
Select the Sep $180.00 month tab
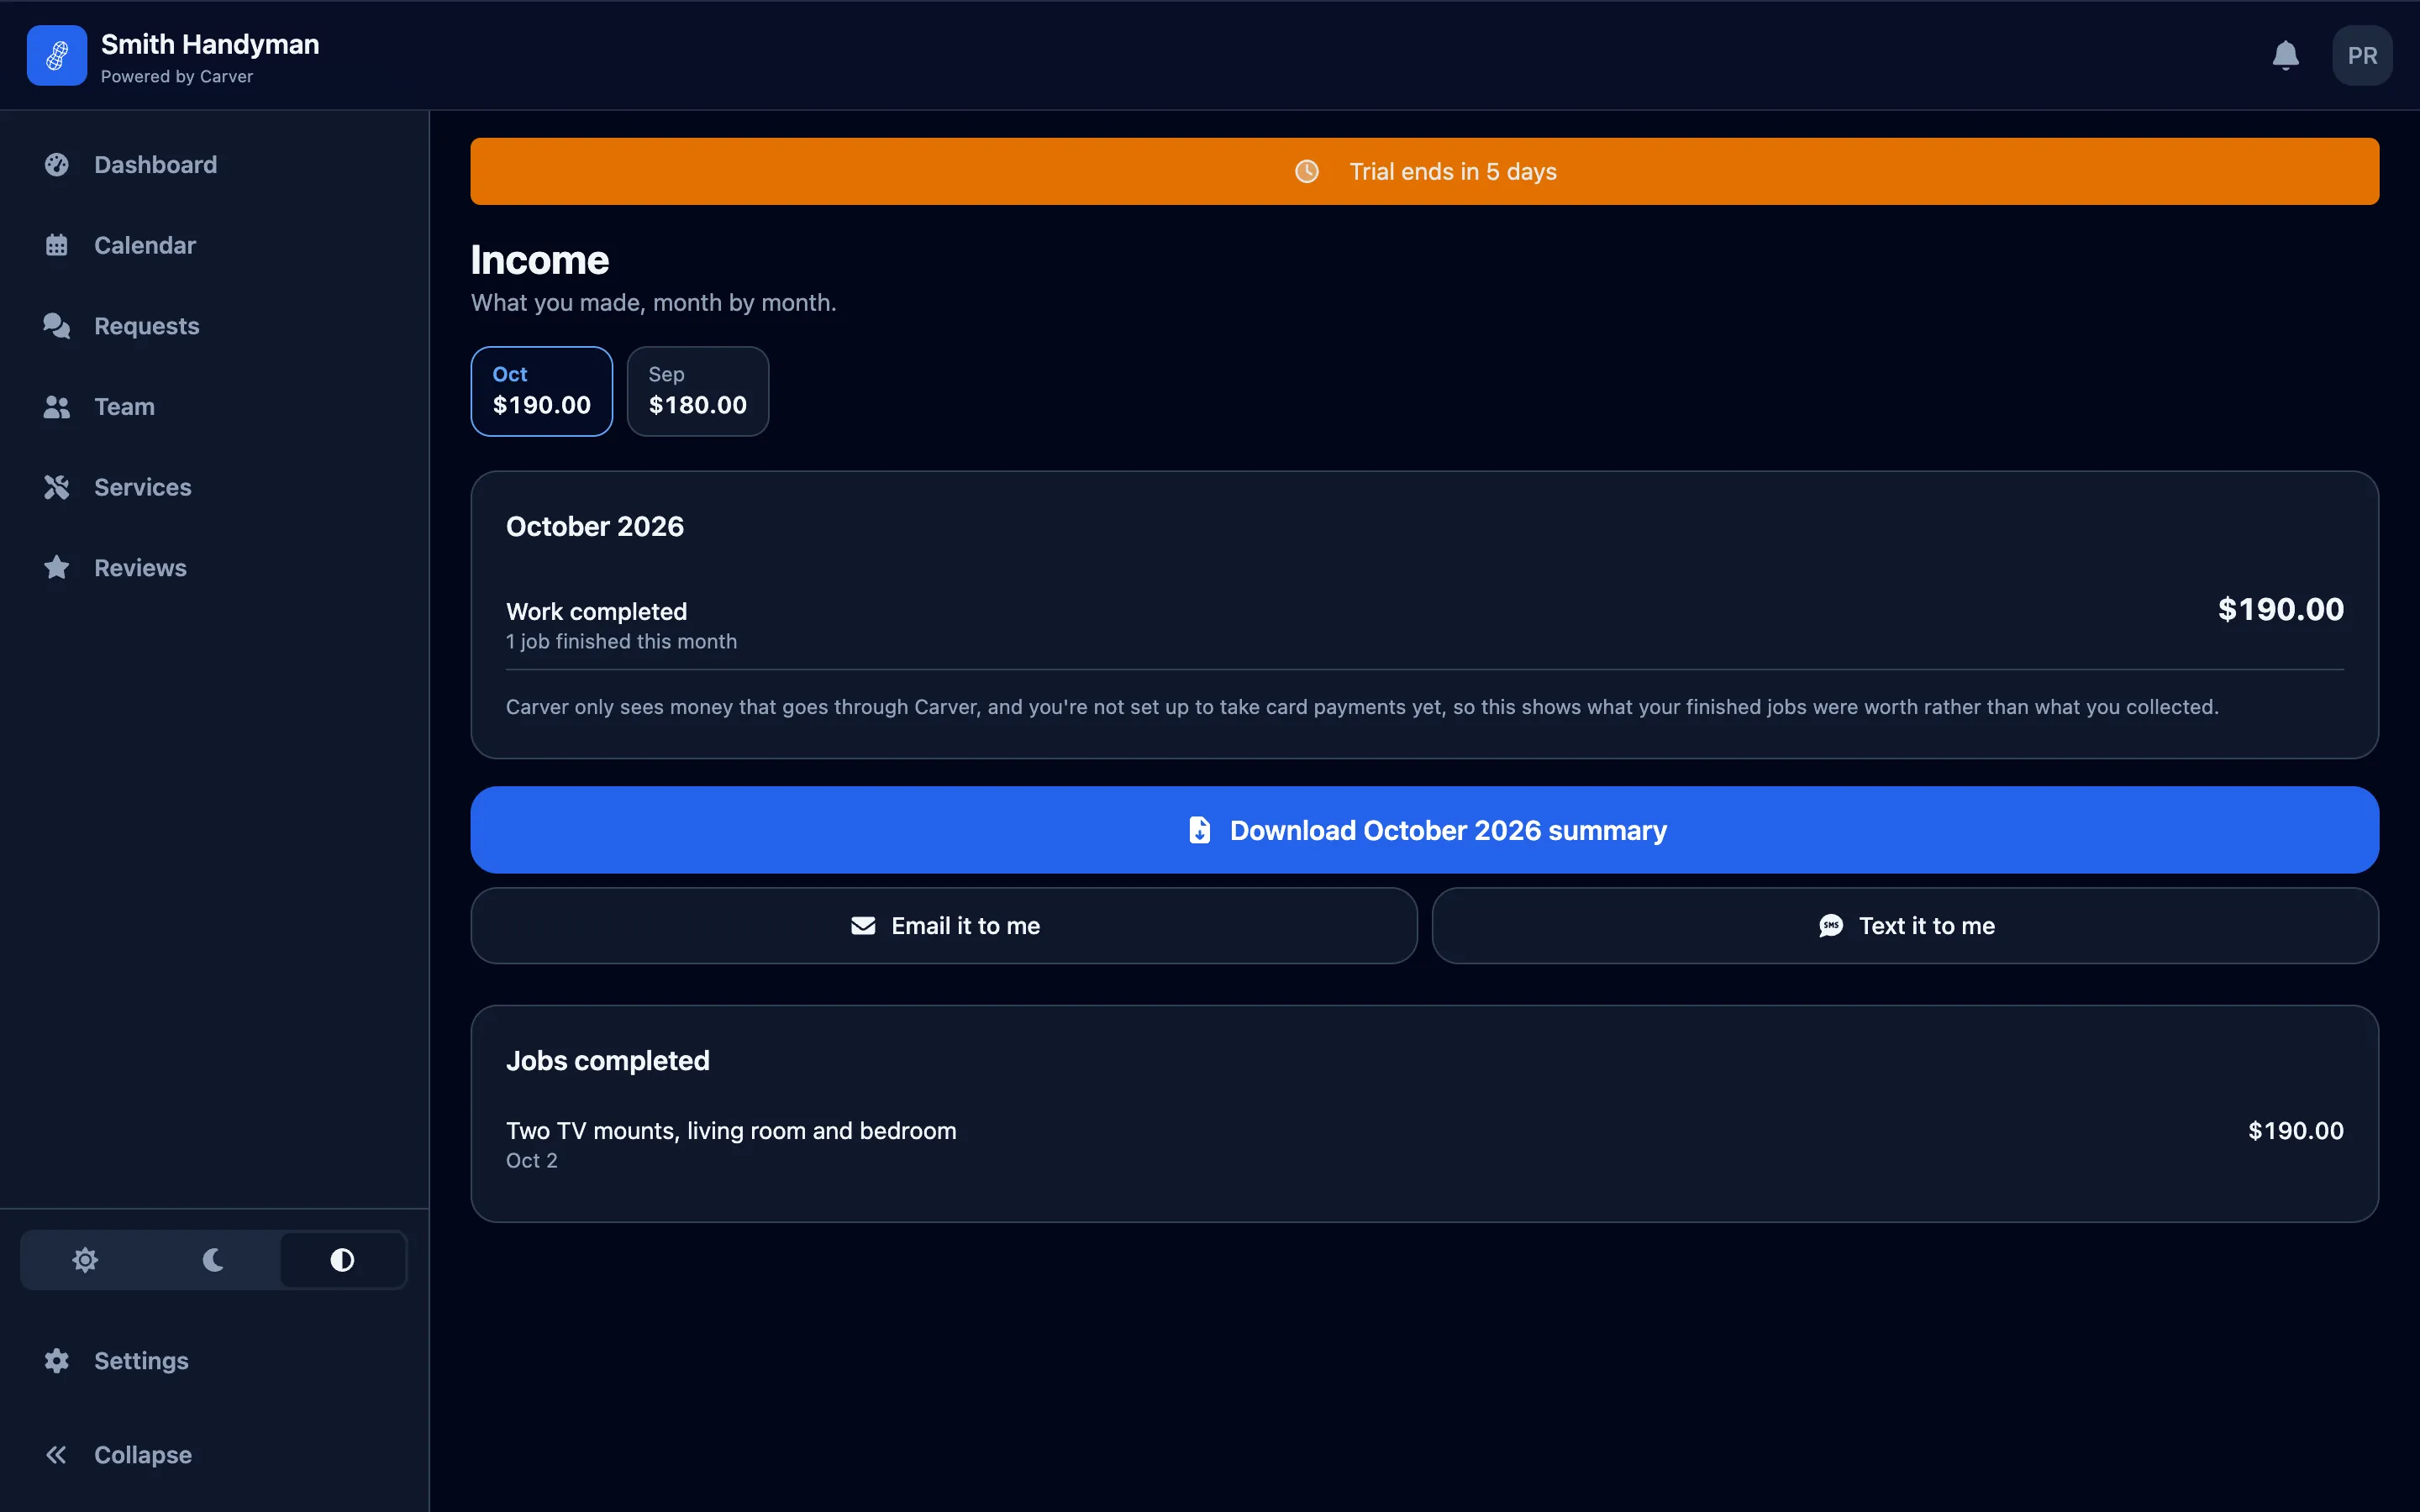[x=698, y=391]
